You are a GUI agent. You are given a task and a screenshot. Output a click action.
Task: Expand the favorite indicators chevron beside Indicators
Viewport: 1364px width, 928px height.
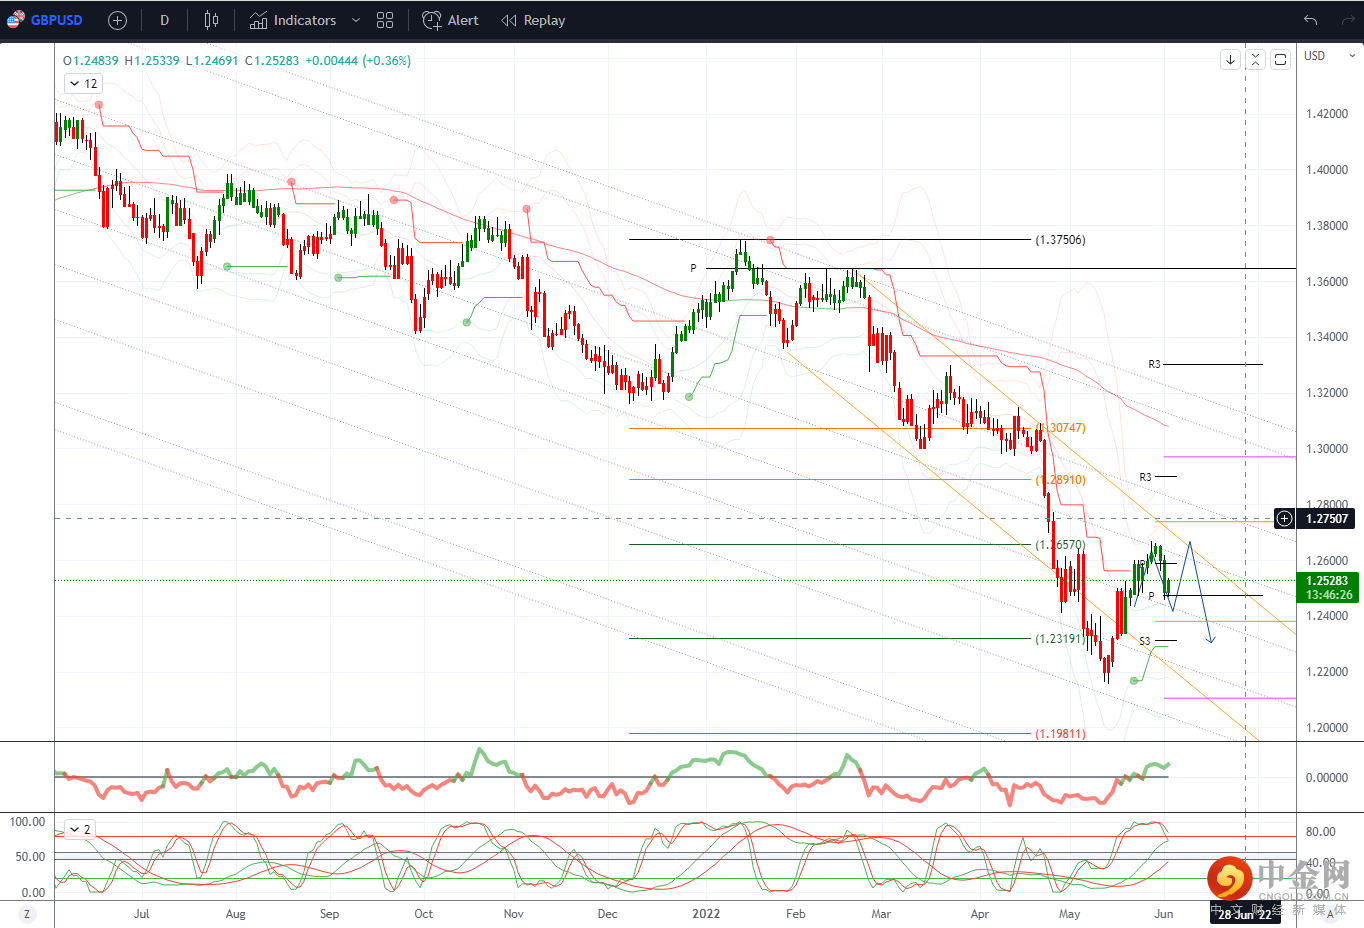[x=356, y=20]
